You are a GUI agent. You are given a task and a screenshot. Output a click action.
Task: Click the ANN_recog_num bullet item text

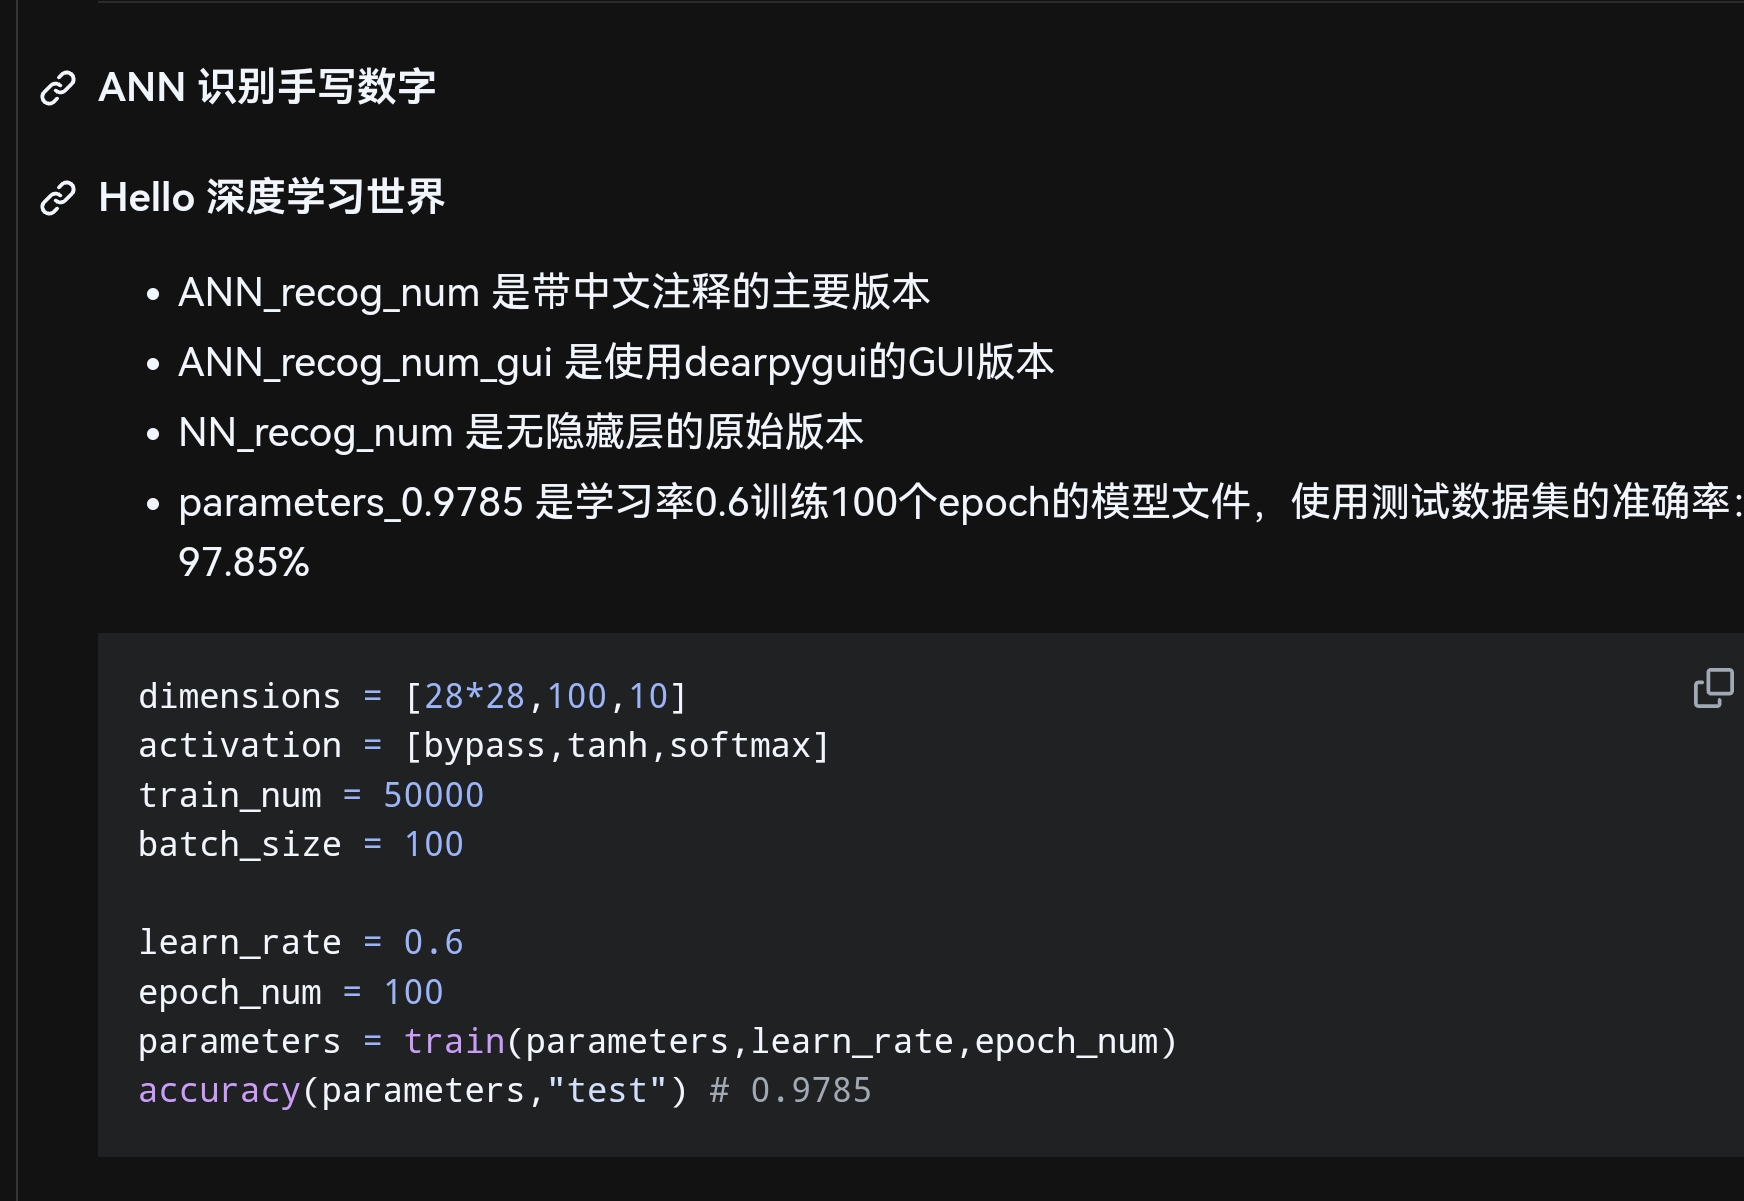coord(554,292)
